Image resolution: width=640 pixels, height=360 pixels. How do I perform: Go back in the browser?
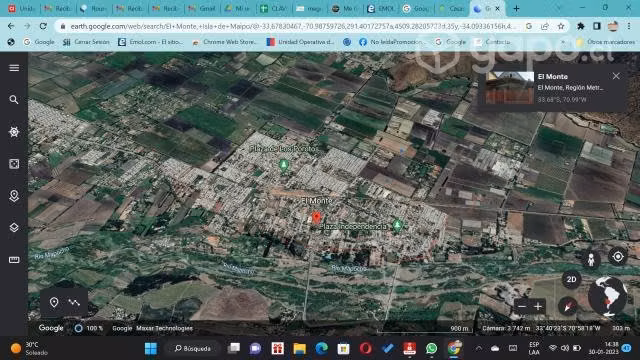pos(11,26)
